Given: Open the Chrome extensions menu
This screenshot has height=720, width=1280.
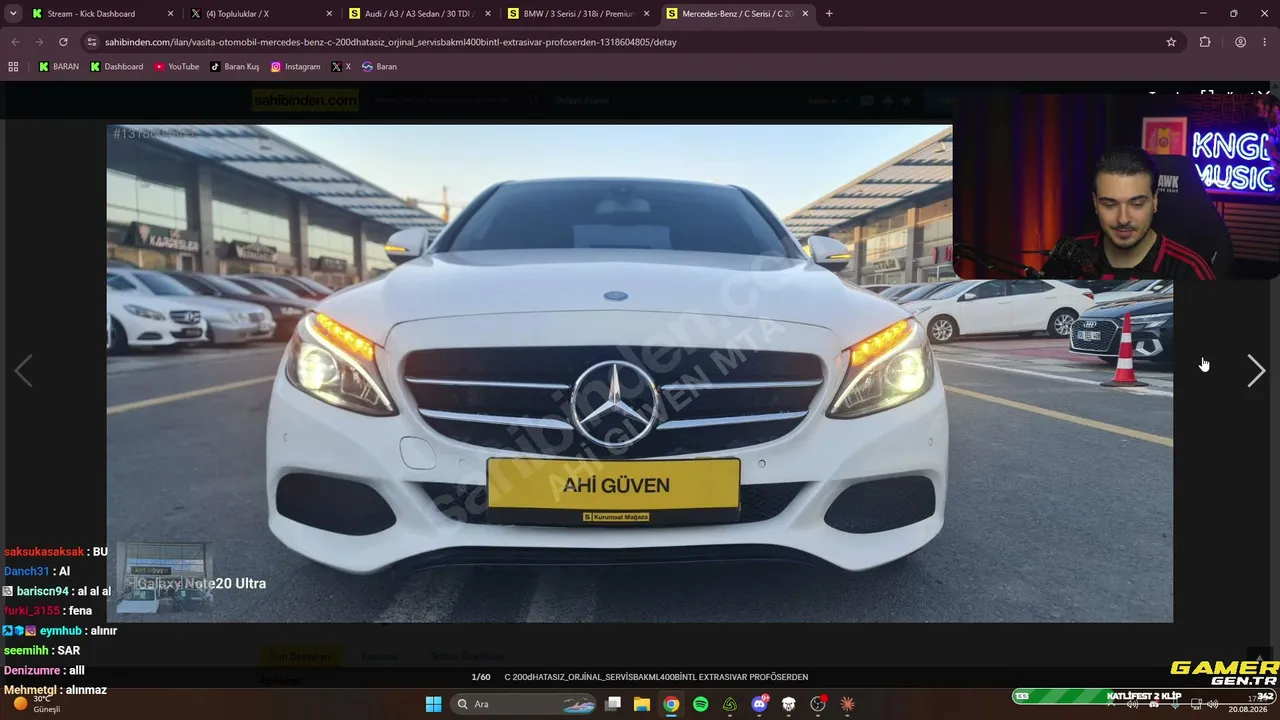Looking at the screenshot, I should coord(1205,42).
